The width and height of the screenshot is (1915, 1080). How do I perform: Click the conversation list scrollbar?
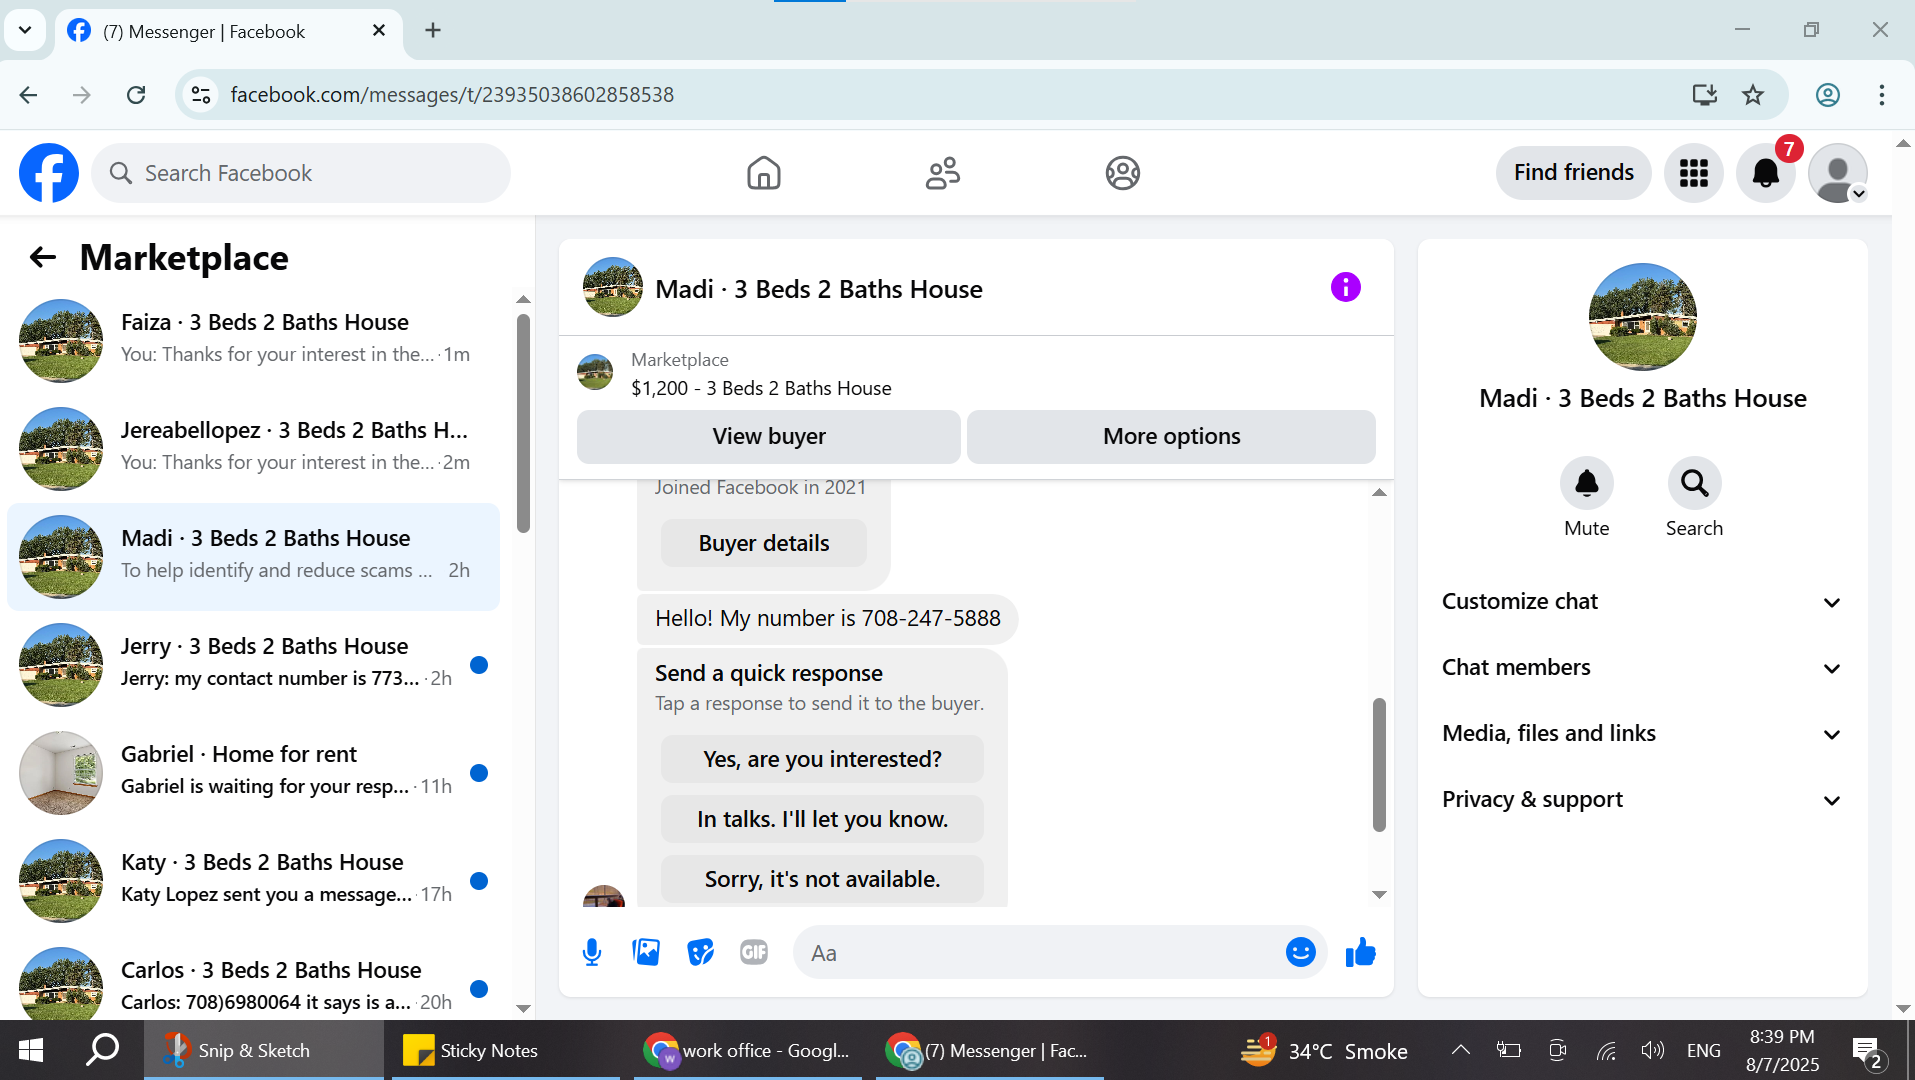pyautogui.click(x=523, y=422)
